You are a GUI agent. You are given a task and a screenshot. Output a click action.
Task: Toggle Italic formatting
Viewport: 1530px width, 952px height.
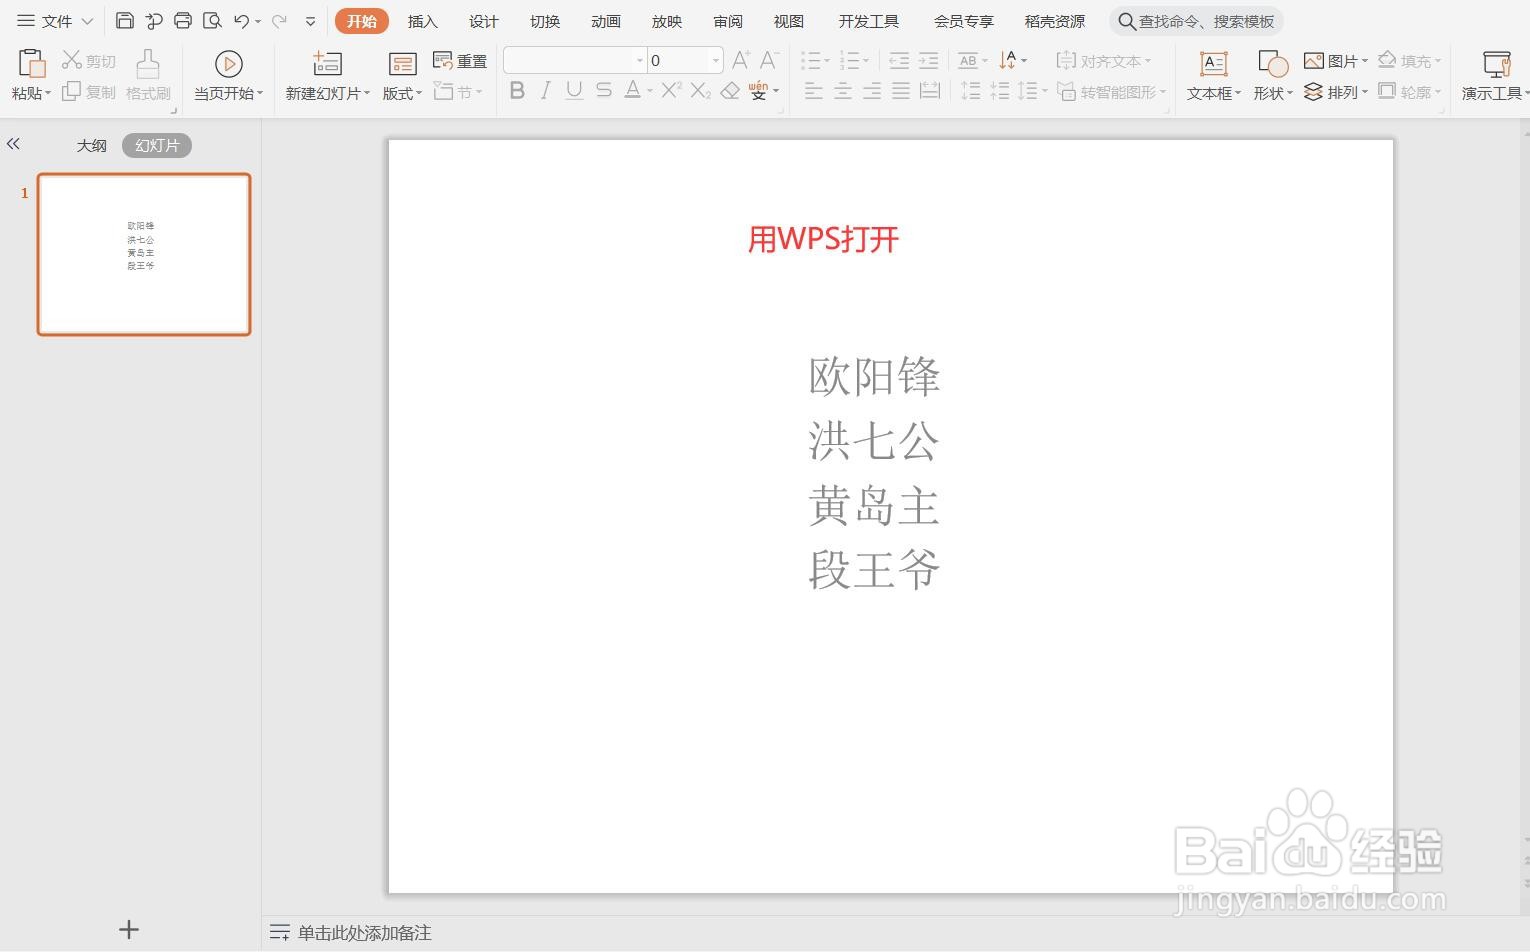tap(545, 91)
